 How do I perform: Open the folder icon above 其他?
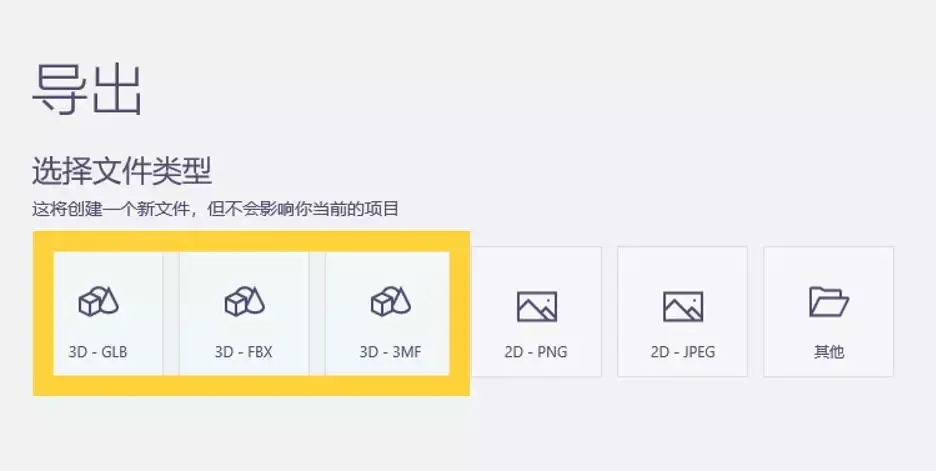(x=829, y=302)
